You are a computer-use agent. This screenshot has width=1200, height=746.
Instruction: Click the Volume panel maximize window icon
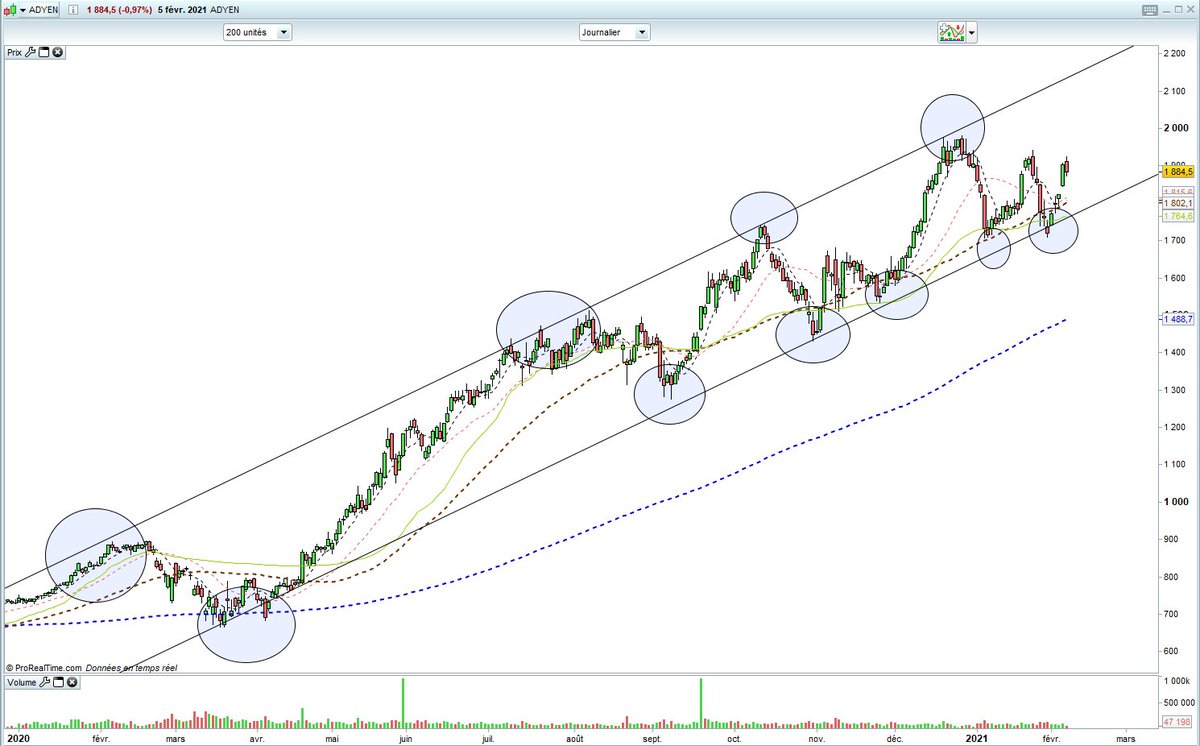click(x=59, y=683)
